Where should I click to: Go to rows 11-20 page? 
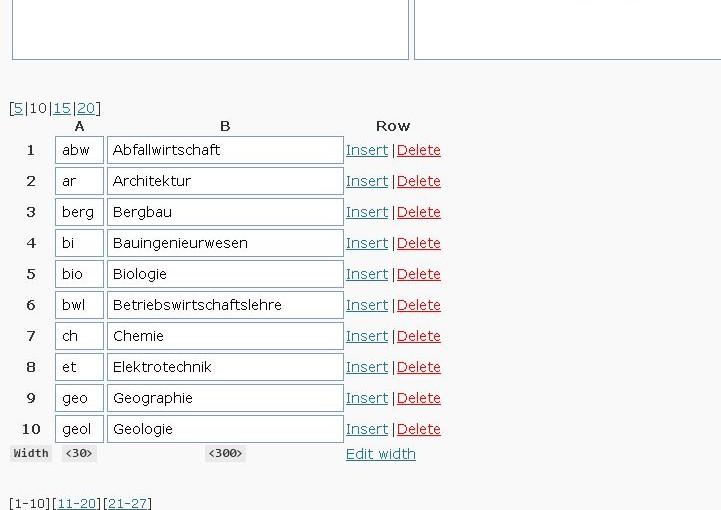pos(77,503)
